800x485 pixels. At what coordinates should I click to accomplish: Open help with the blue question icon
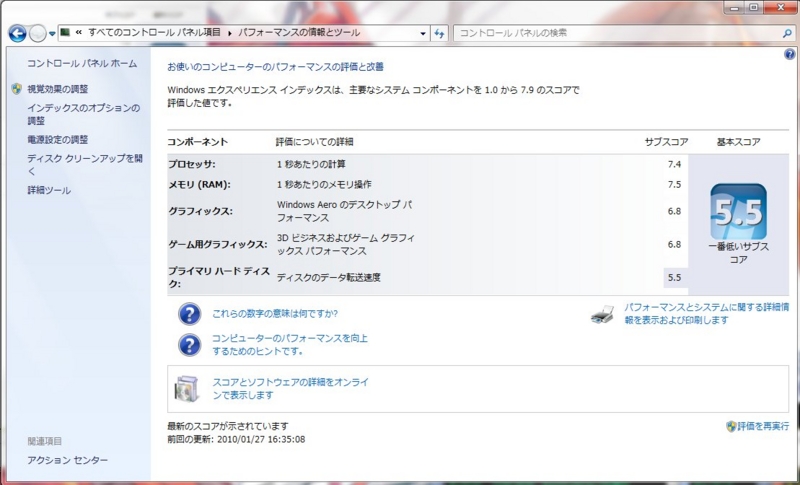(789, 54)
